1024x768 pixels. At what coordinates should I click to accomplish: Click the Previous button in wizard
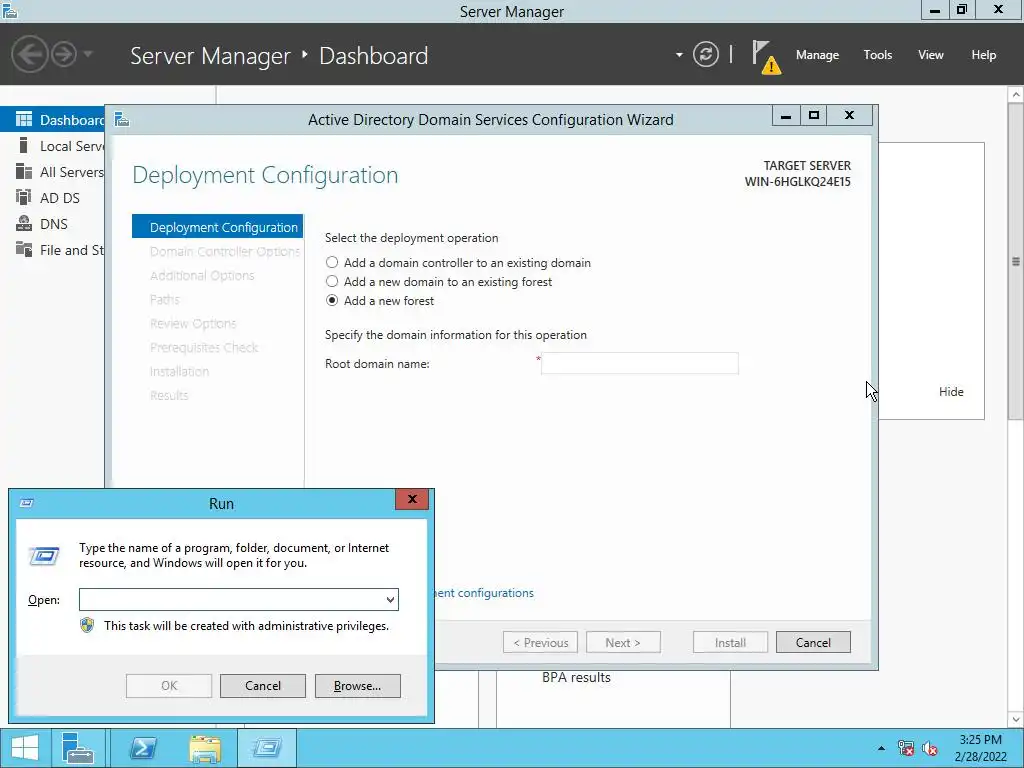tap(540, 643)
